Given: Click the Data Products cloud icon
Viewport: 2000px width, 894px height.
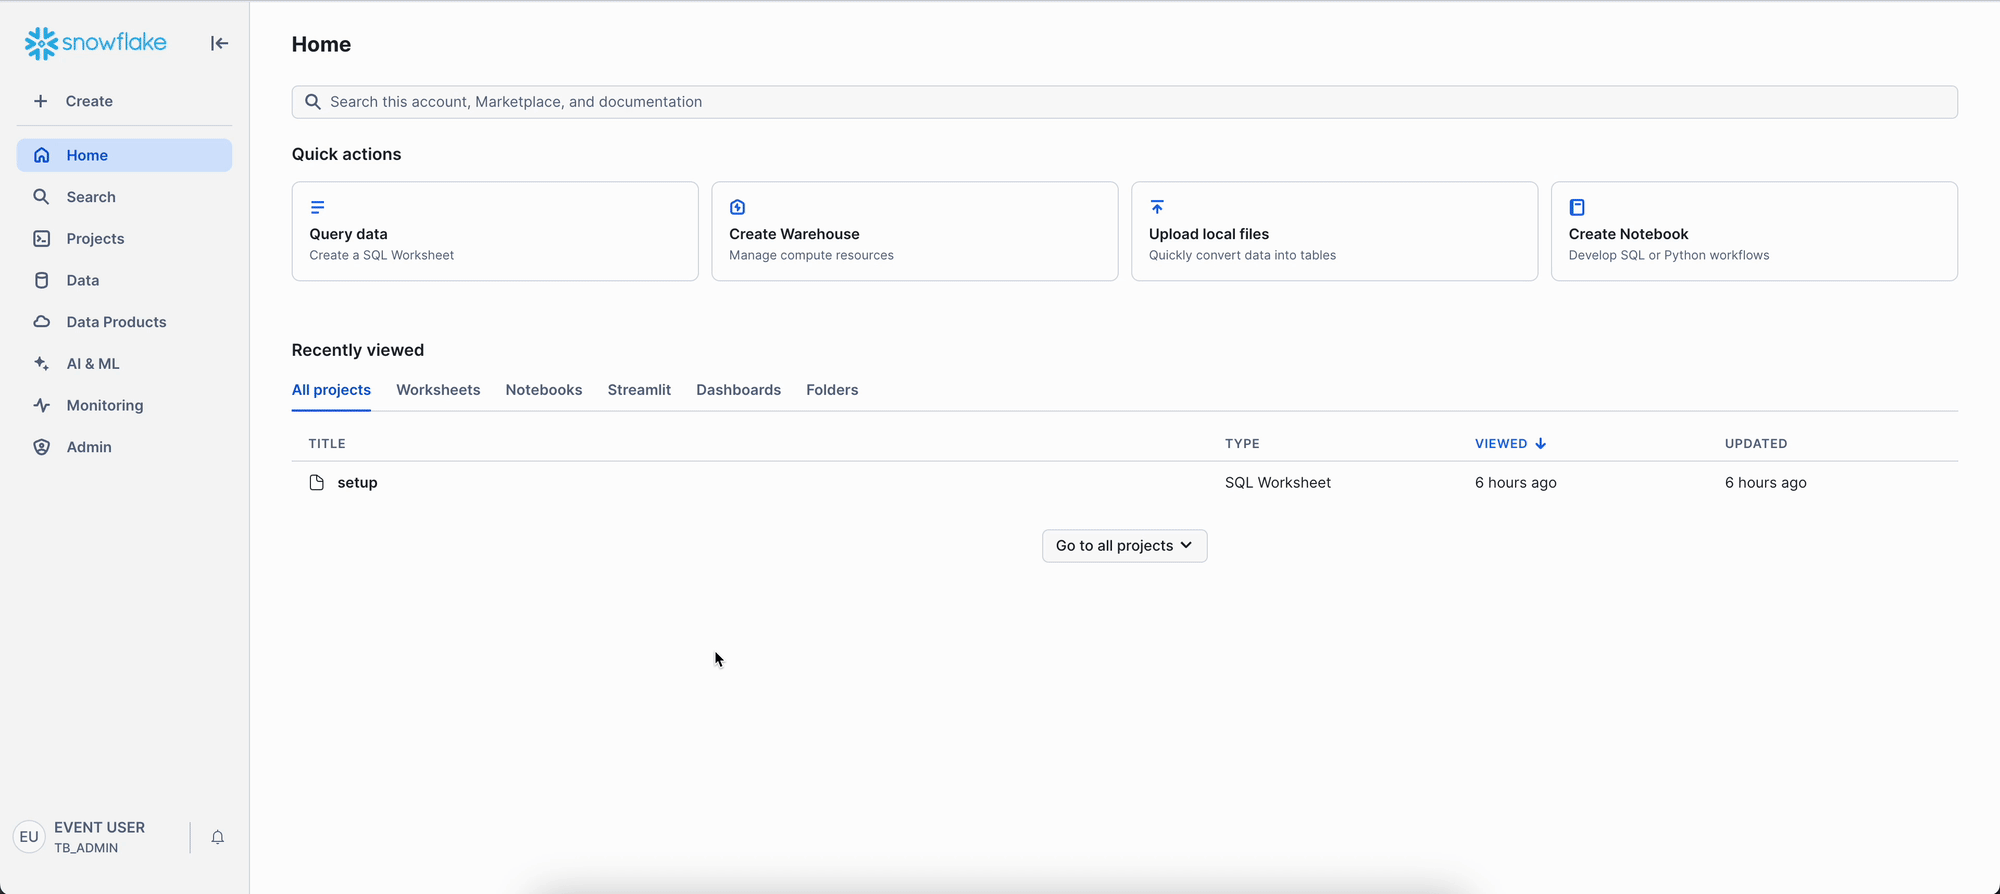Looking at the screenshot, I should pos(41,322).
